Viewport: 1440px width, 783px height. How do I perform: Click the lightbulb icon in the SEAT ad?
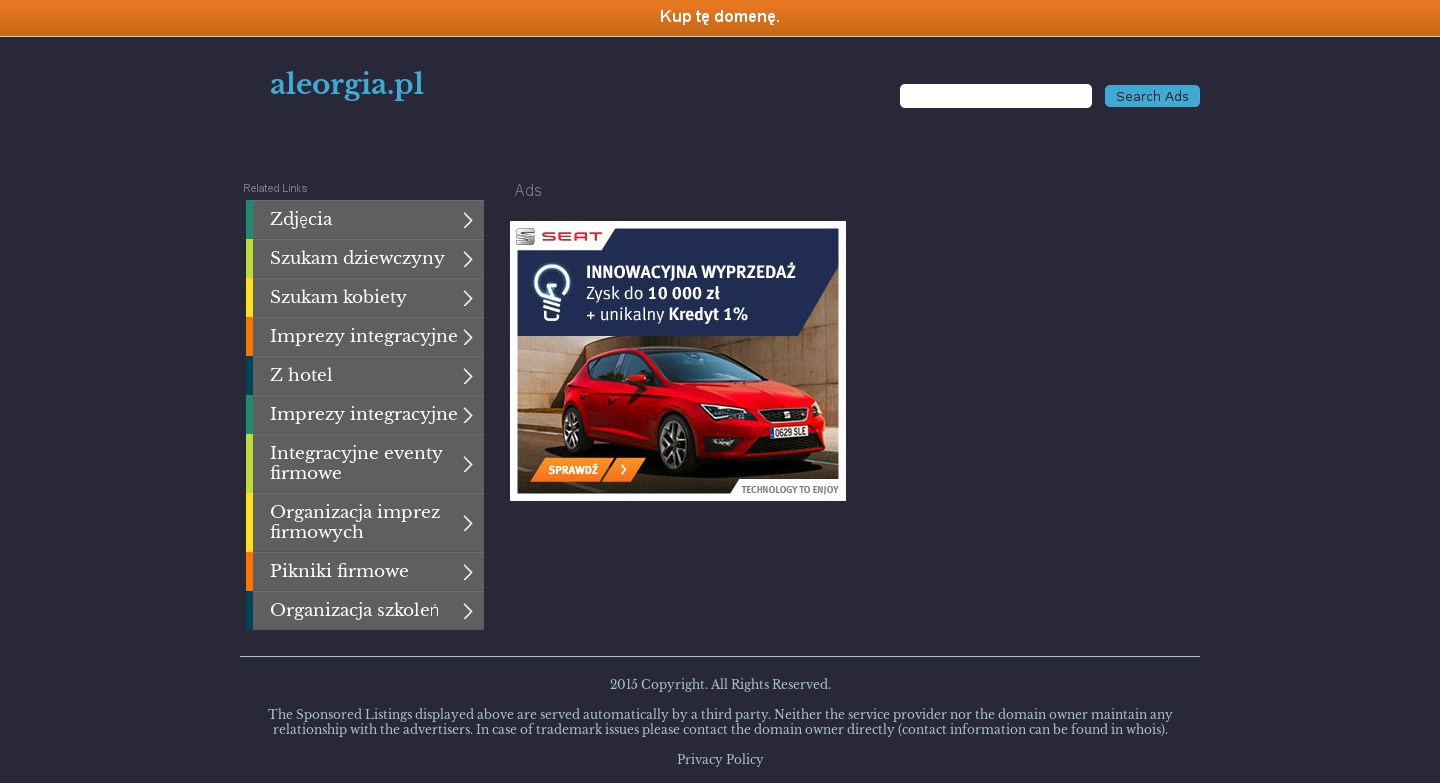[x=551, y=291]
